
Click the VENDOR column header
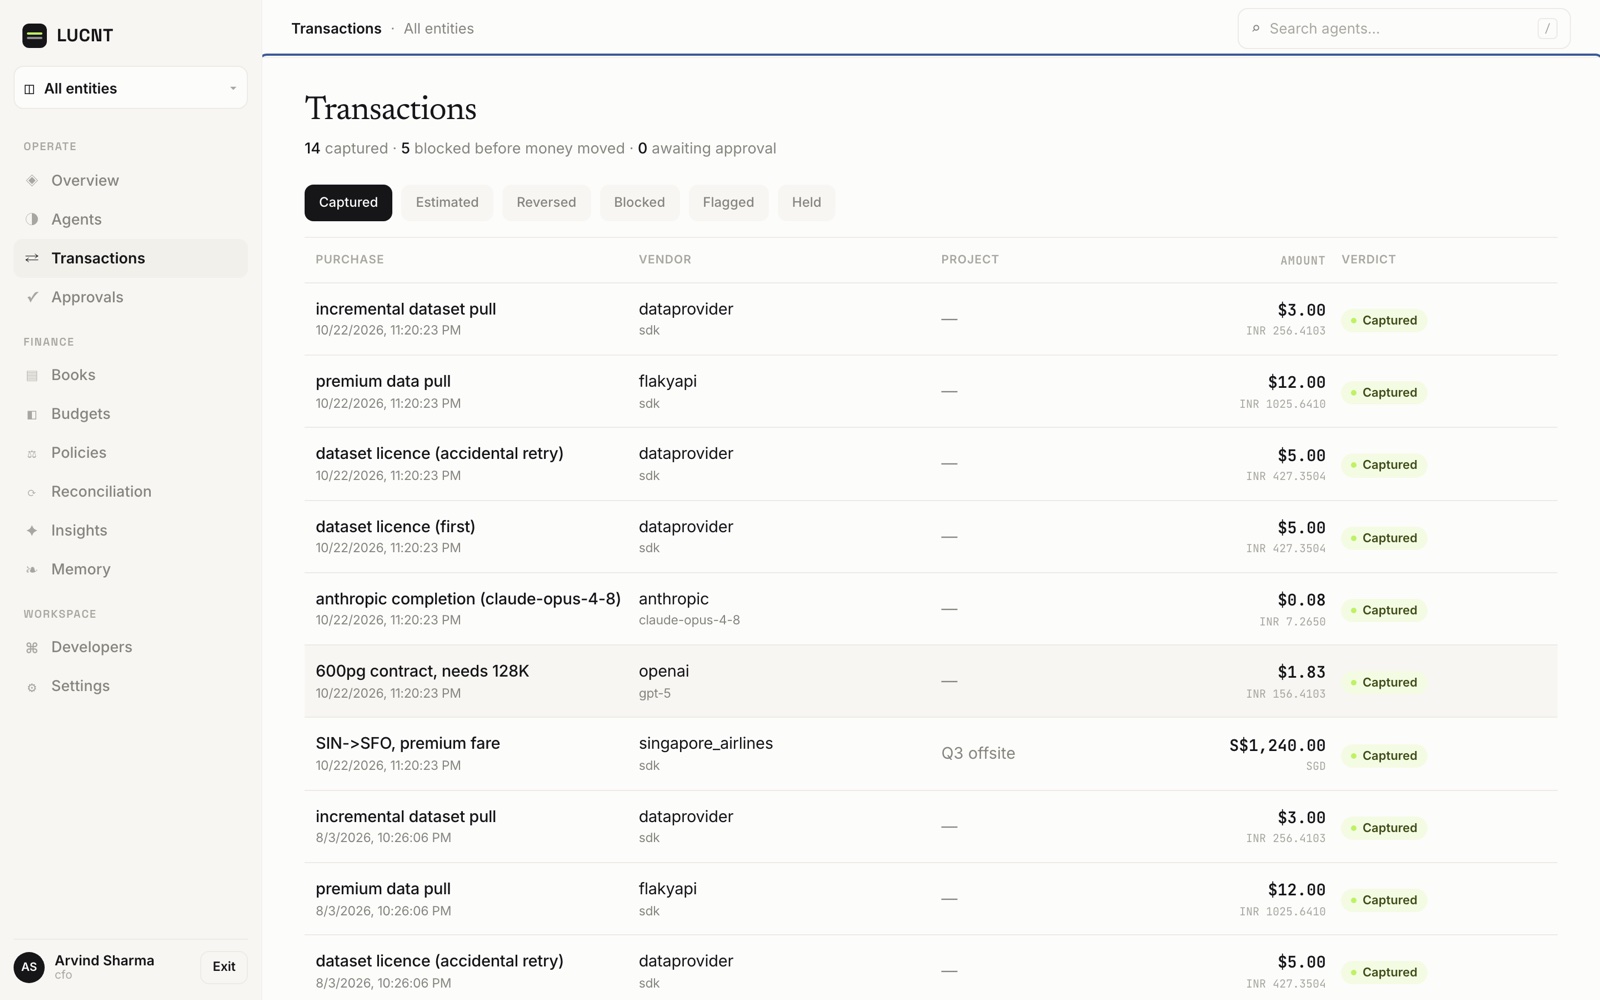[x=665, y=260]
